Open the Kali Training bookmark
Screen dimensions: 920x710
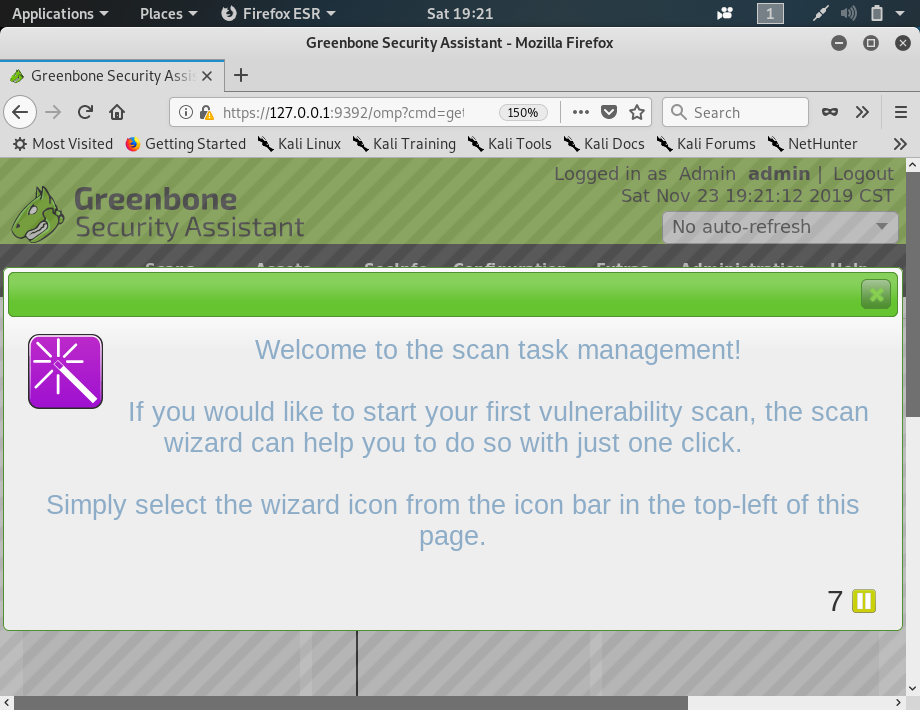[404, 144]
